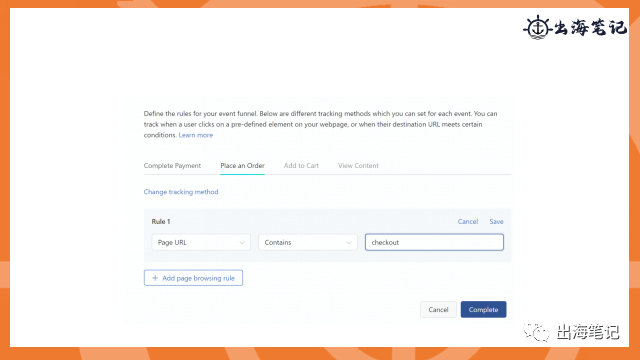The image size is (640, 360).
Task: Expand the Contains condition dropdown
Action: click(308, 242)
